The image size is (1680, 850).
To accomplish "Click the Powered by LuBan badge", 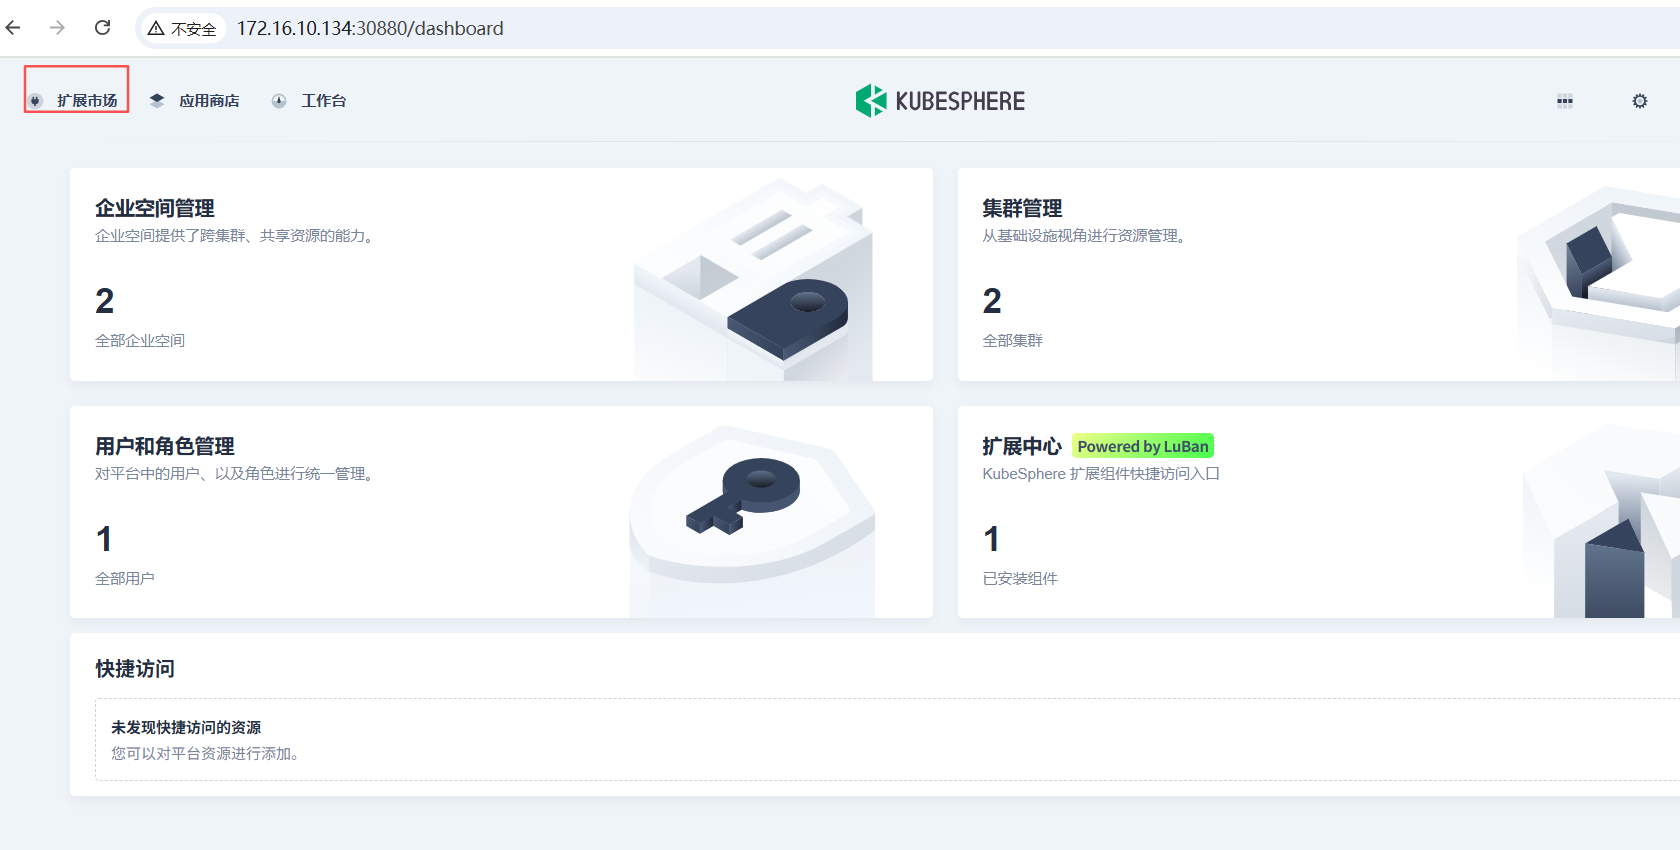I will pos(1143,446).
